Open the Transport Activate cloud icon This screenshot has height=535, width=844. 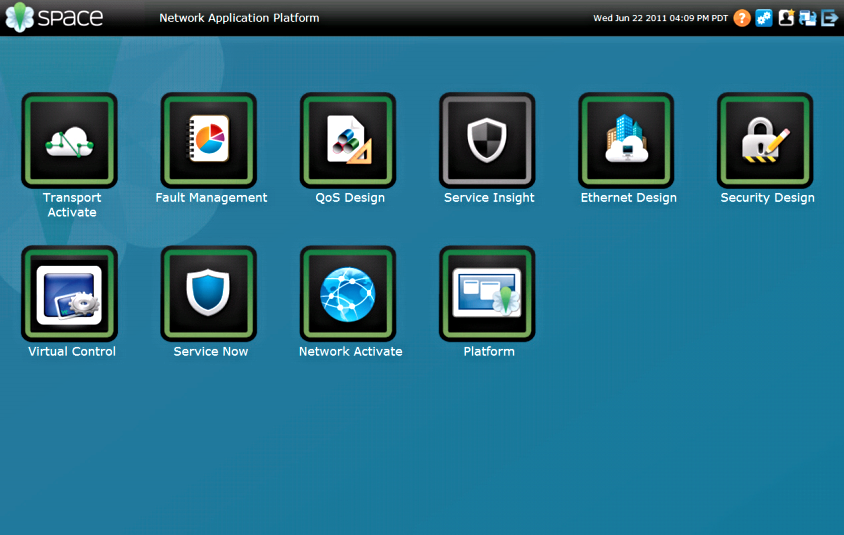[69, 140]
